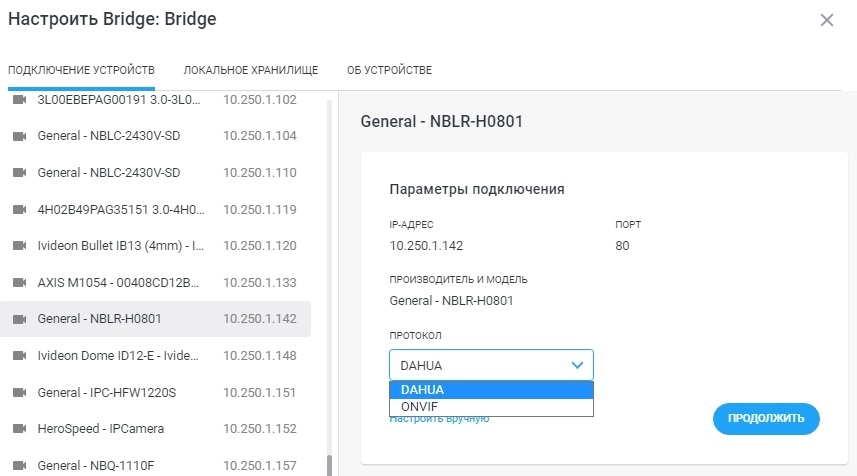Select General - NBLC-2430V-SD at 10.250.1.104

(x=109, y=136)
